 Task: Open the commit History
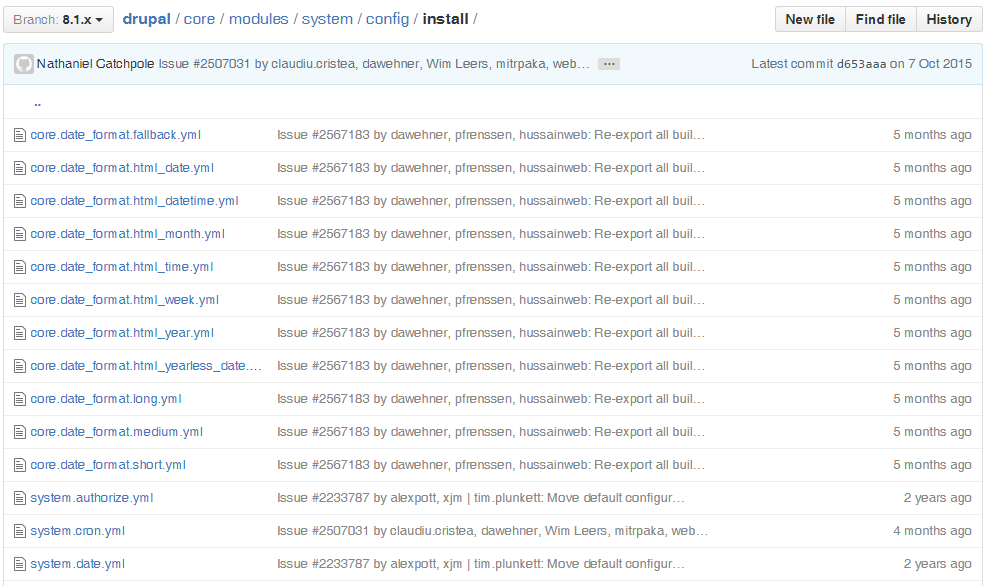point(948,18)
